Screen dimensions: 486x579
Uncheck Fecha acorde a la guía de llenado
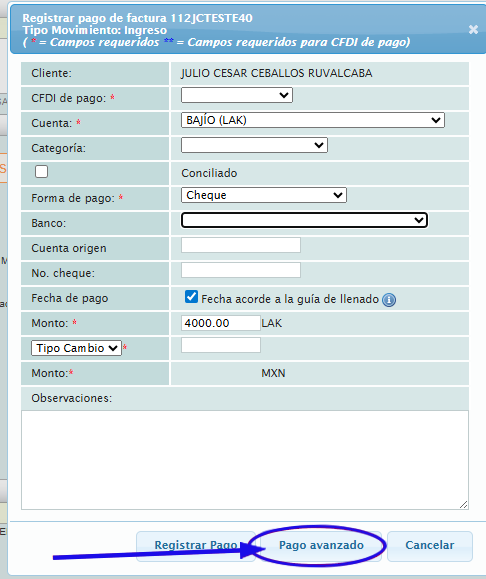coord(191,297)
